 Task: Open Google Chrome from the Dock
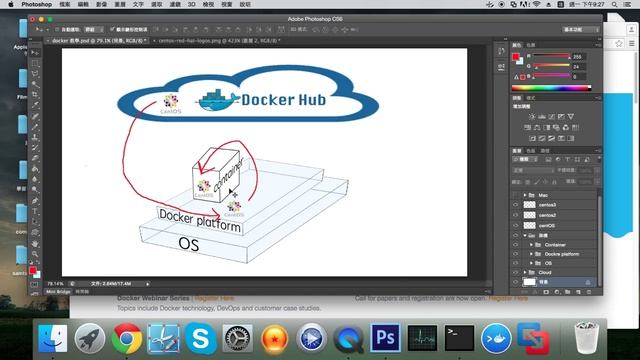pos(127,338)
